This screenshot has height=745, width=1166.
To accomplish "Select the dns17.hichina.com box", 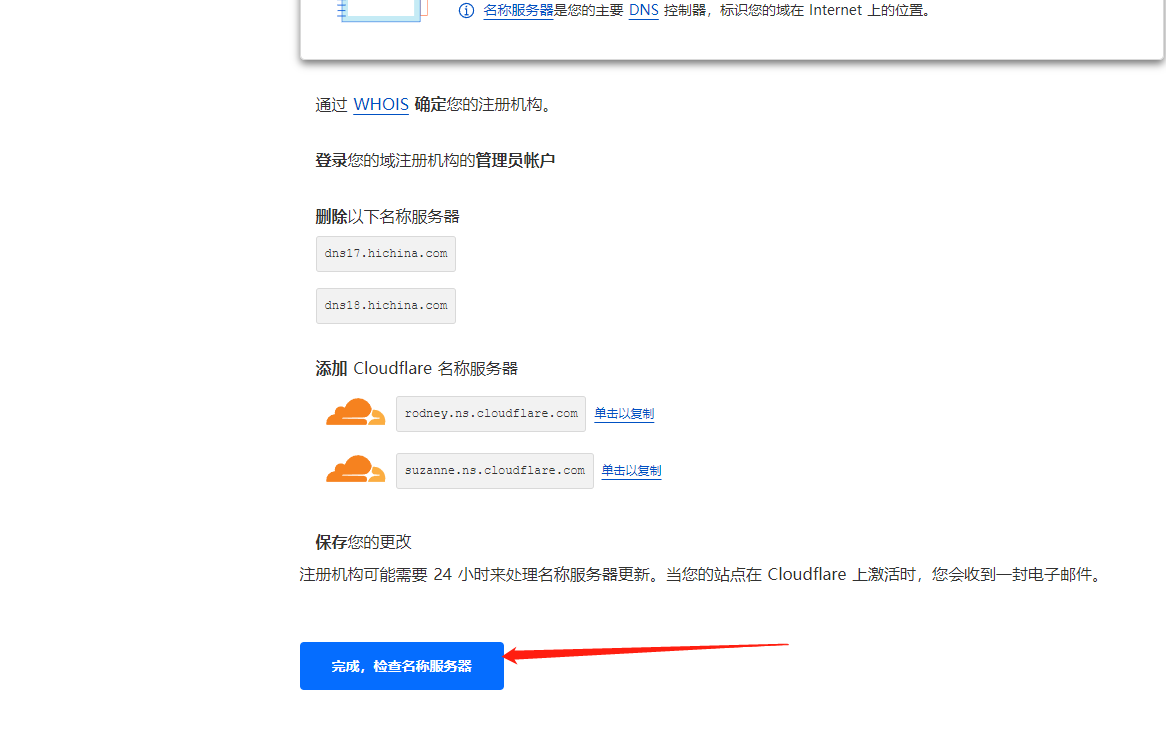I will pyautogui.click(x=386, y=254).
